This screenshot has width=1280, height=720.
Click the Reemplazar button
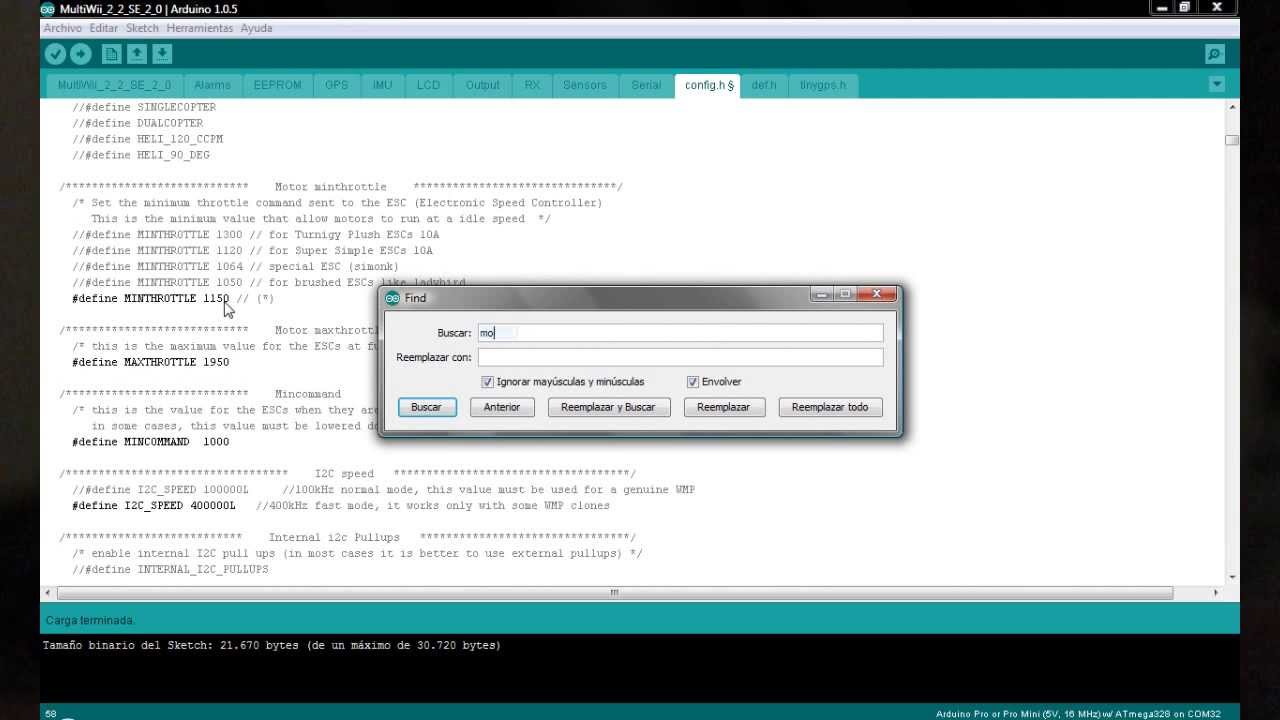coord(723,407)
